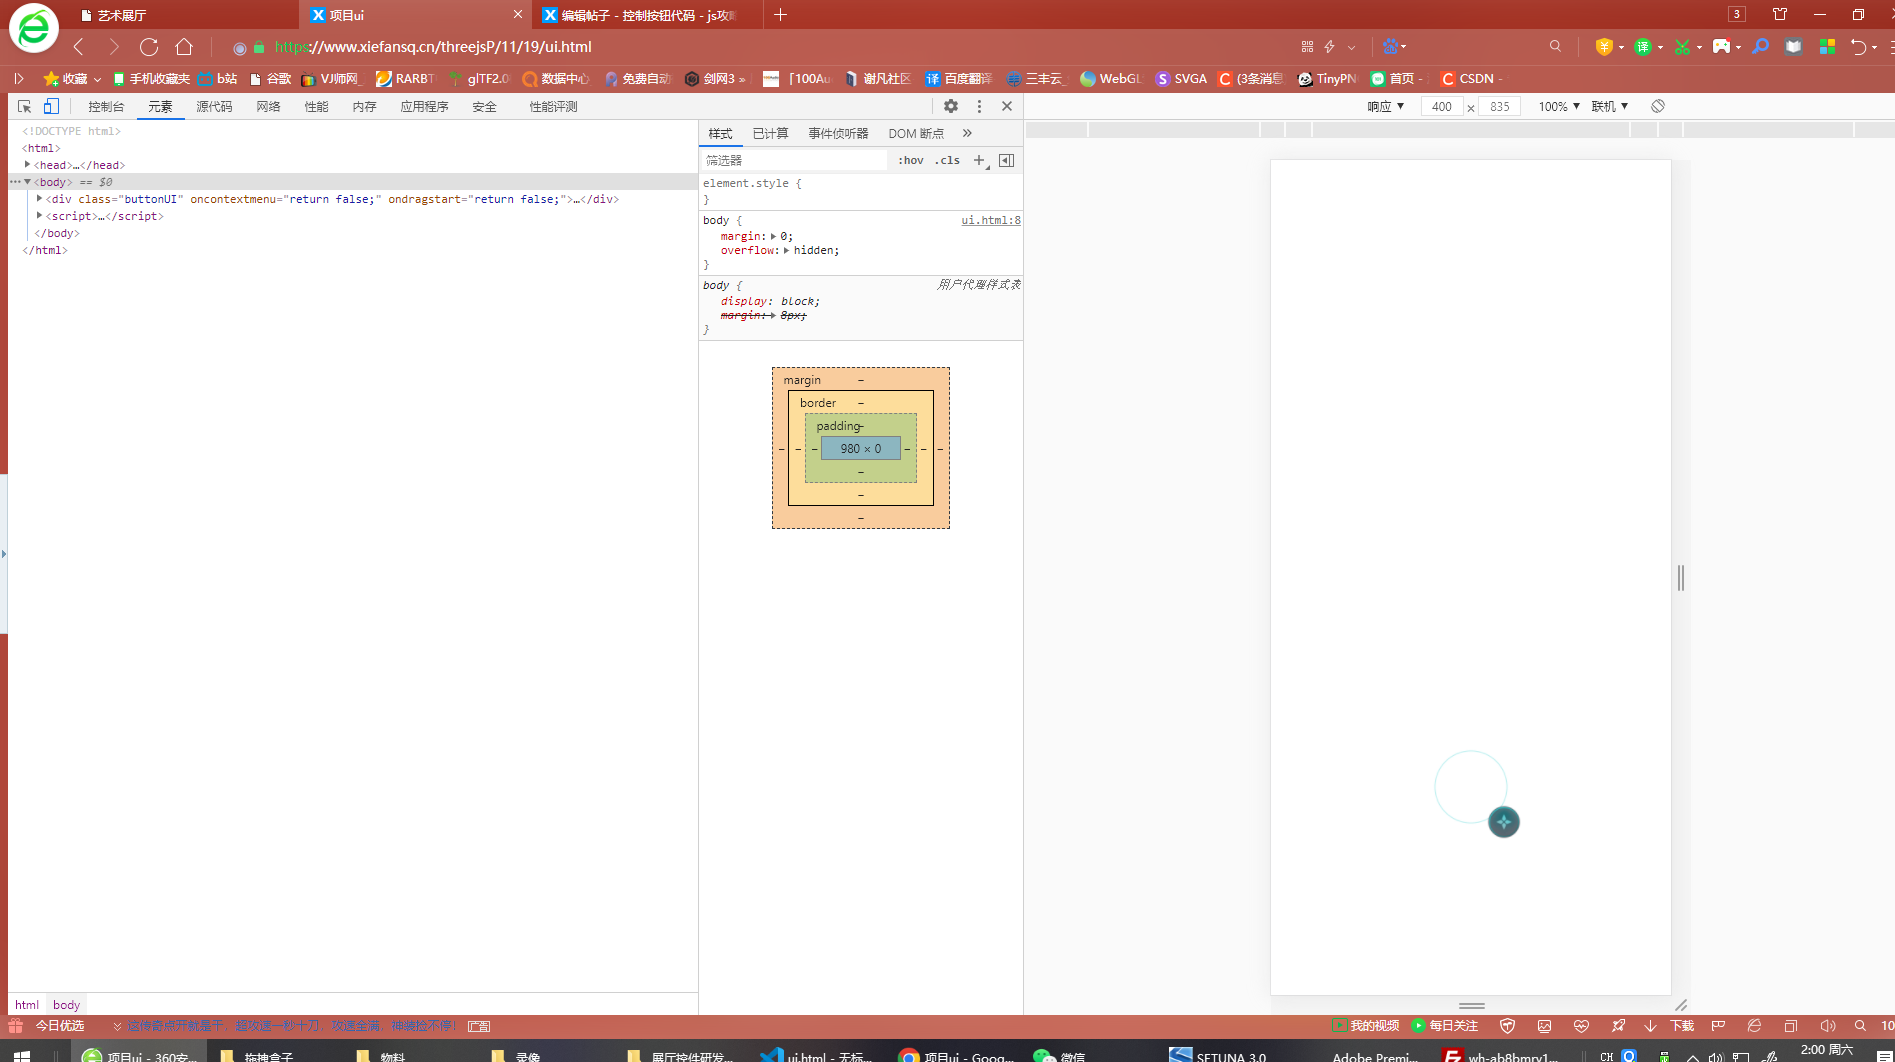
Task: Click the blue key password icon
Action: click(x=1761, y=47)
